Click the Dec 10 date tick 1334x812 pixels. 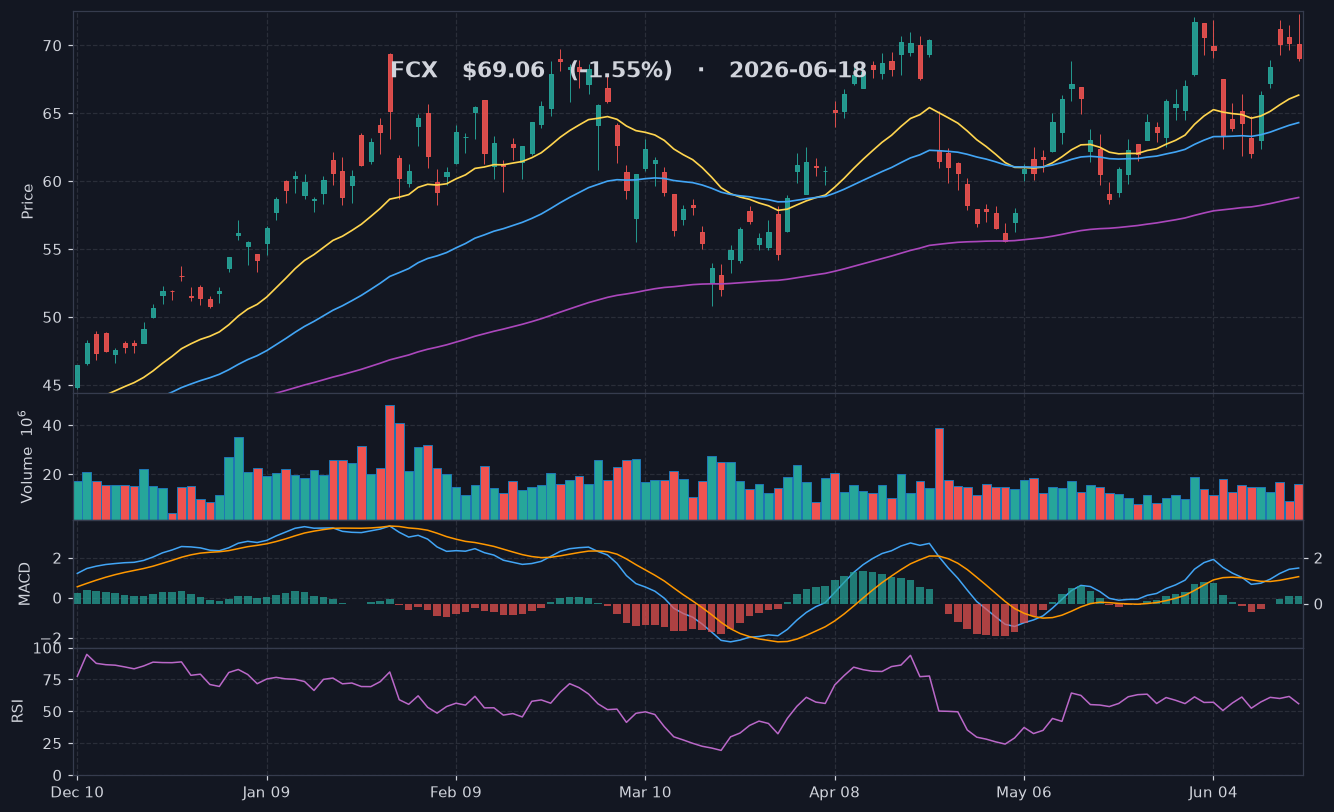pos(78,791)
